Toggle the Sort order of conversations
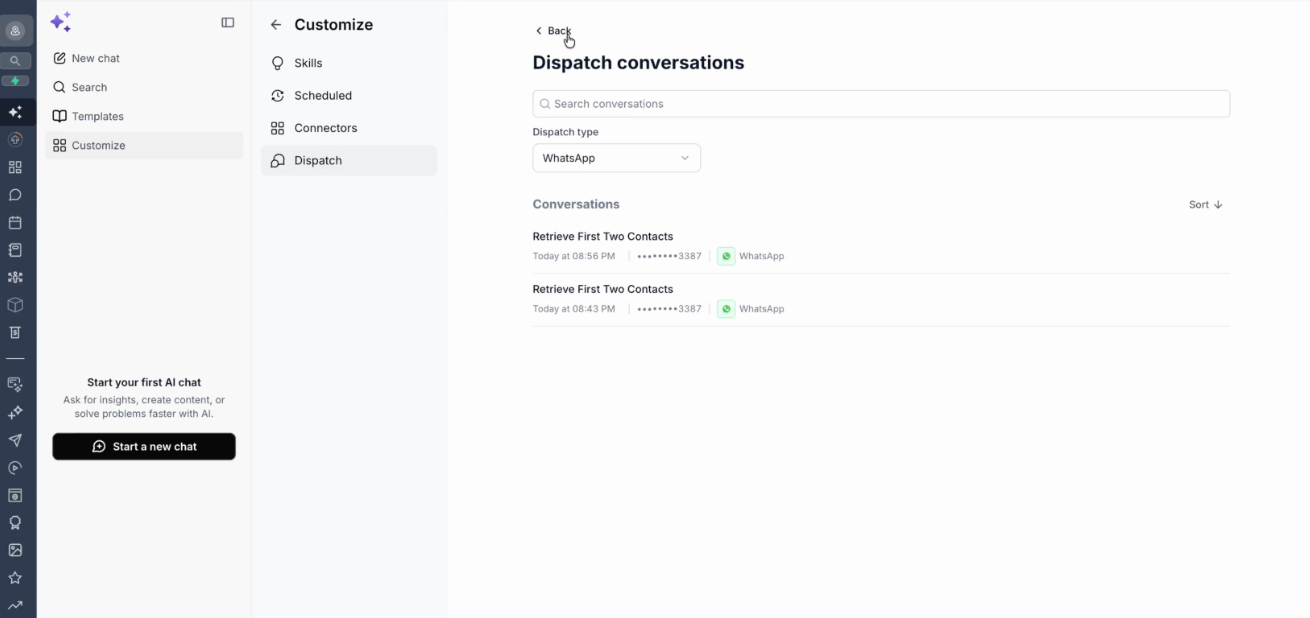The width and height of the screenshot is (1310, 618). coord(1206,204)
